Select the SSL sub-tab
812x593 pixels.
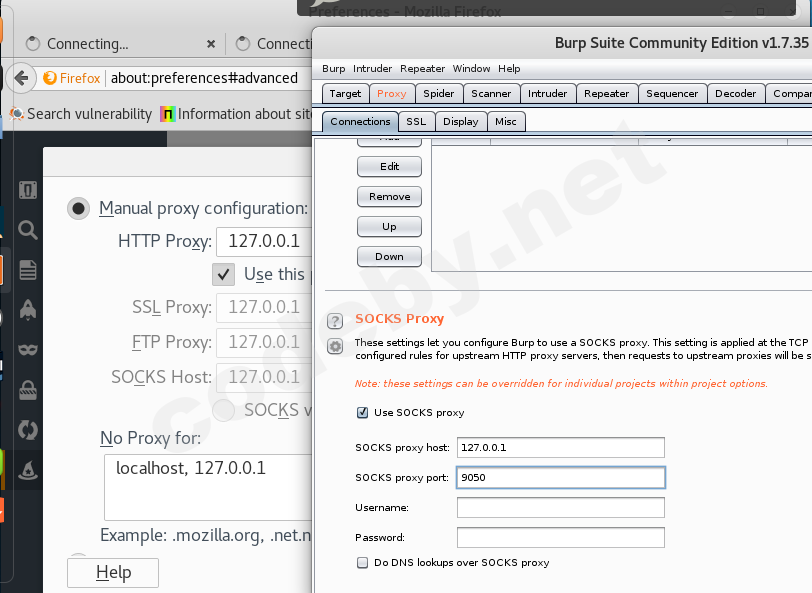(416, 122)
